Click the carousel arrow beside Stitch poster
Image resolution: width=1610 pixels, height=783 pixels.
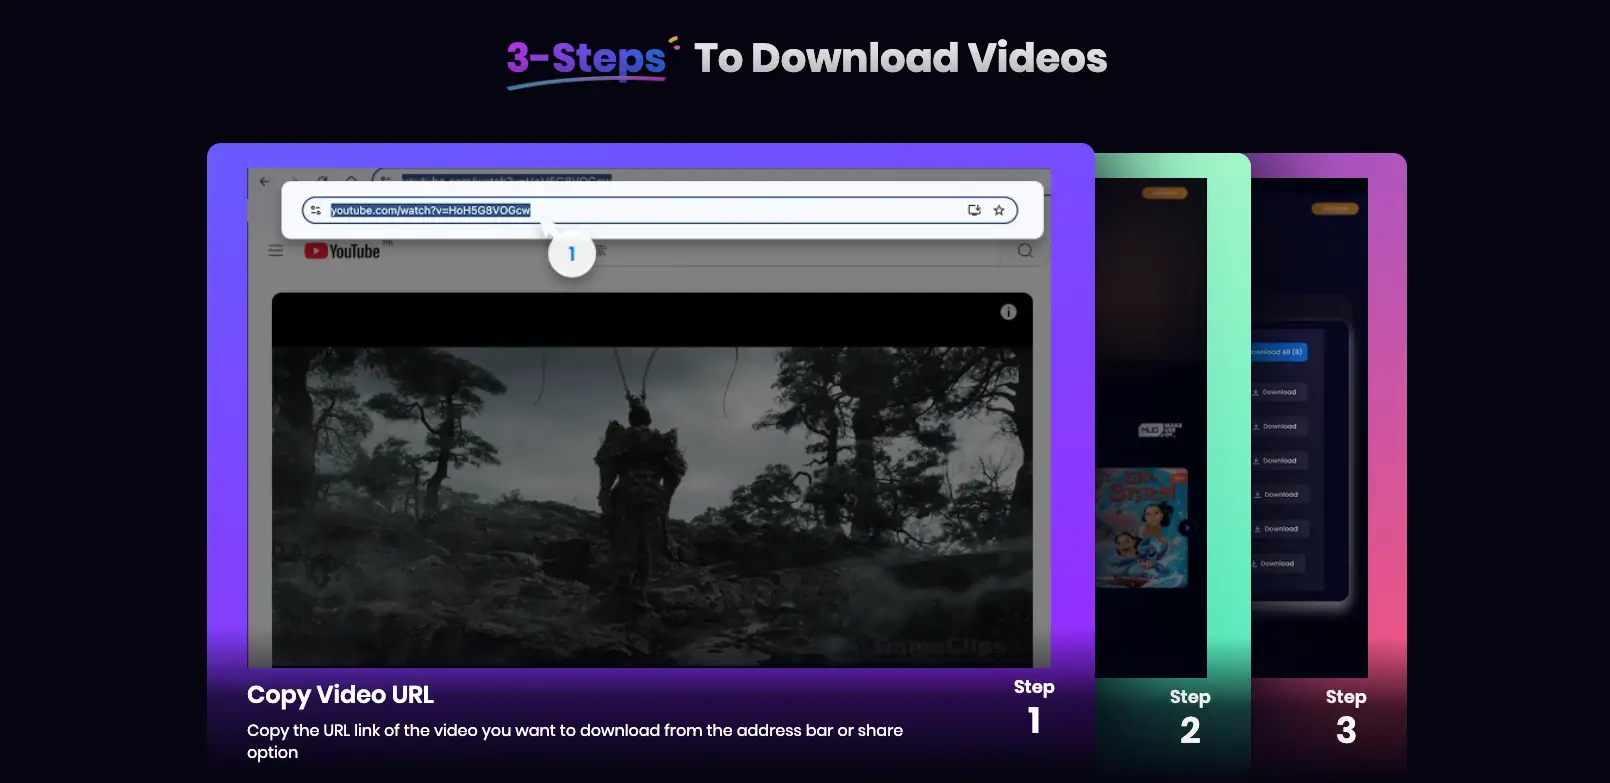(1186, 527)
